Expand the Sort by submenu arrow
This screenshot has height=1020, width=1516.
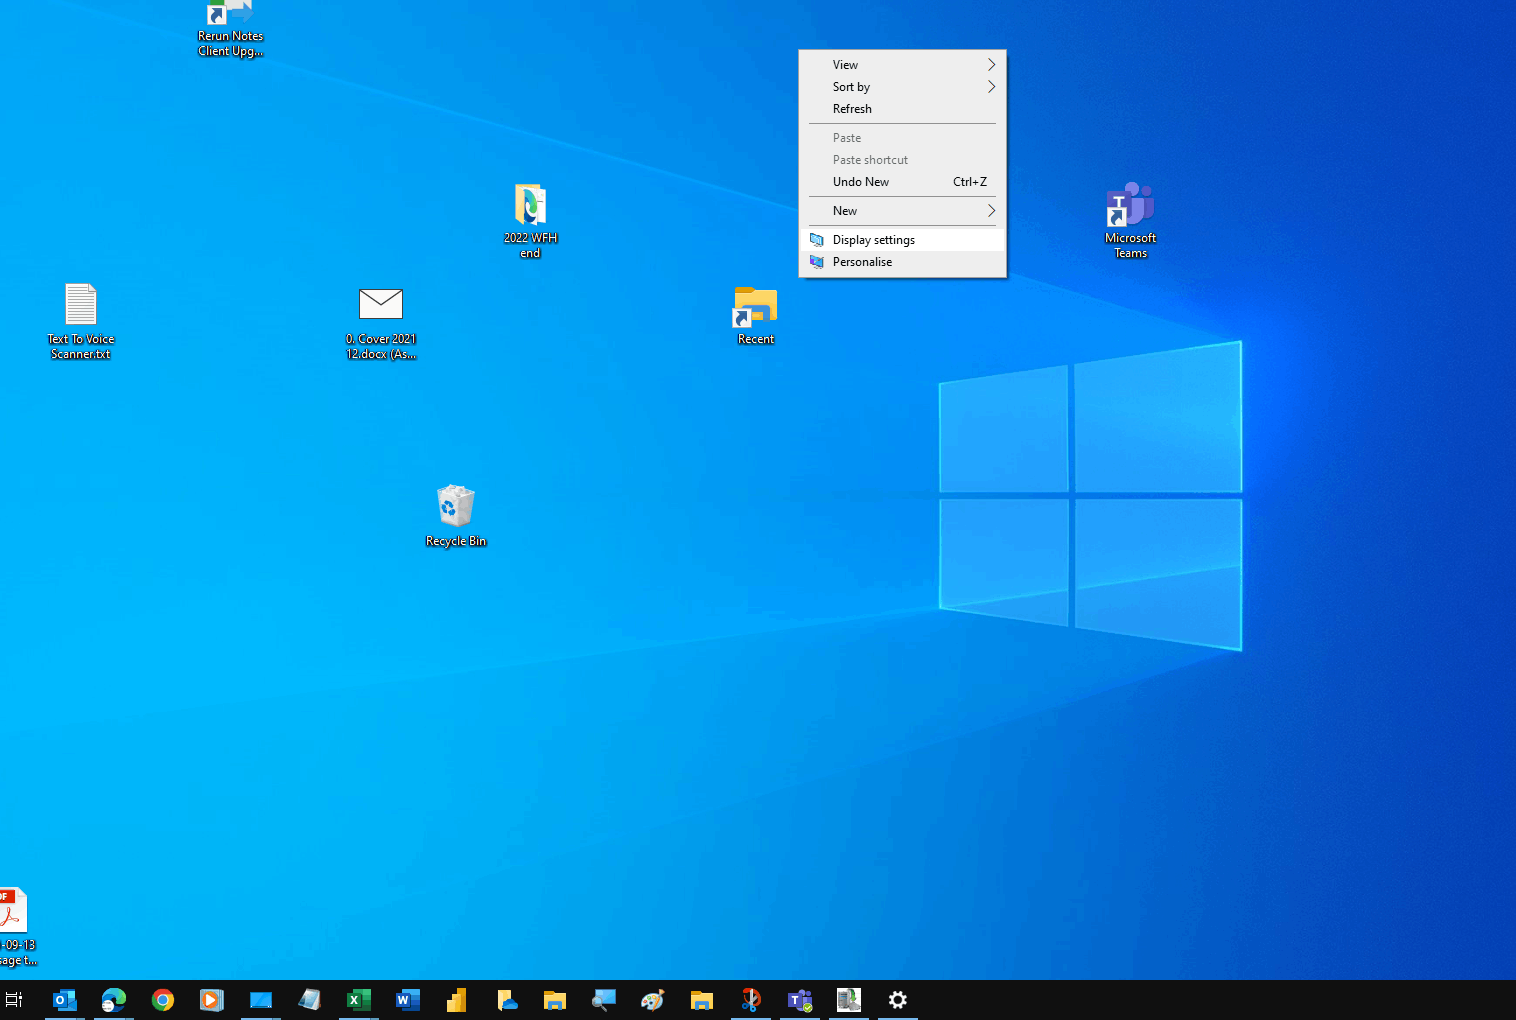(x=991, y=87)
